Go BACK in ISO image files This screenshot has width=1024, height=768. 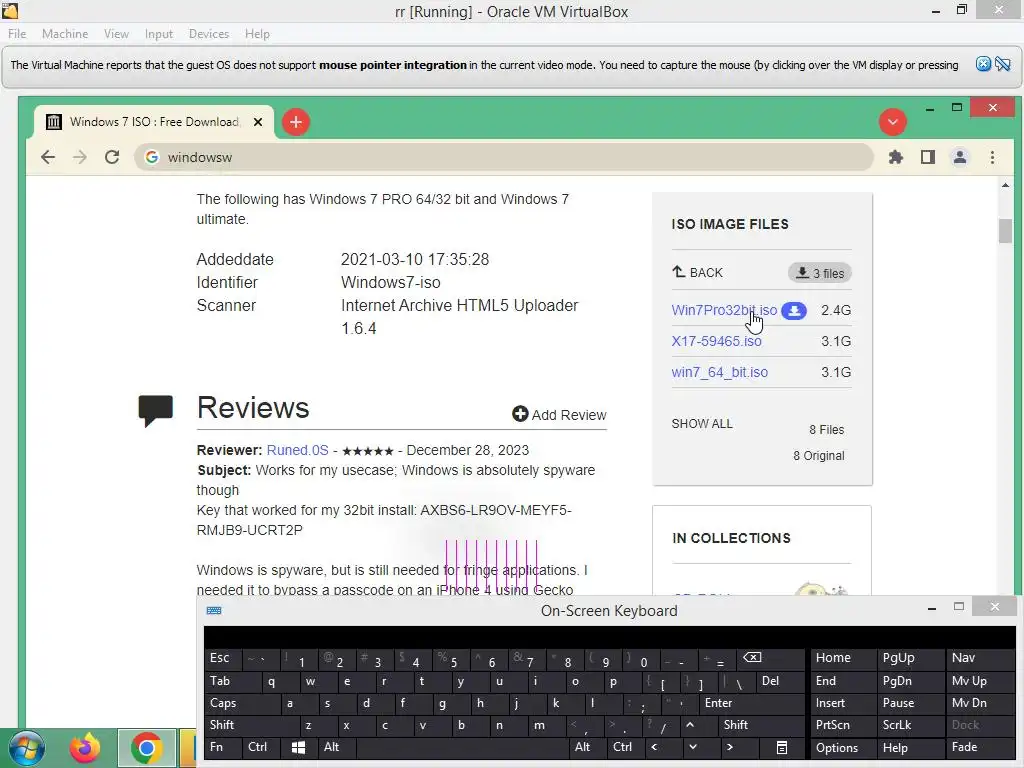coord(697,272)
